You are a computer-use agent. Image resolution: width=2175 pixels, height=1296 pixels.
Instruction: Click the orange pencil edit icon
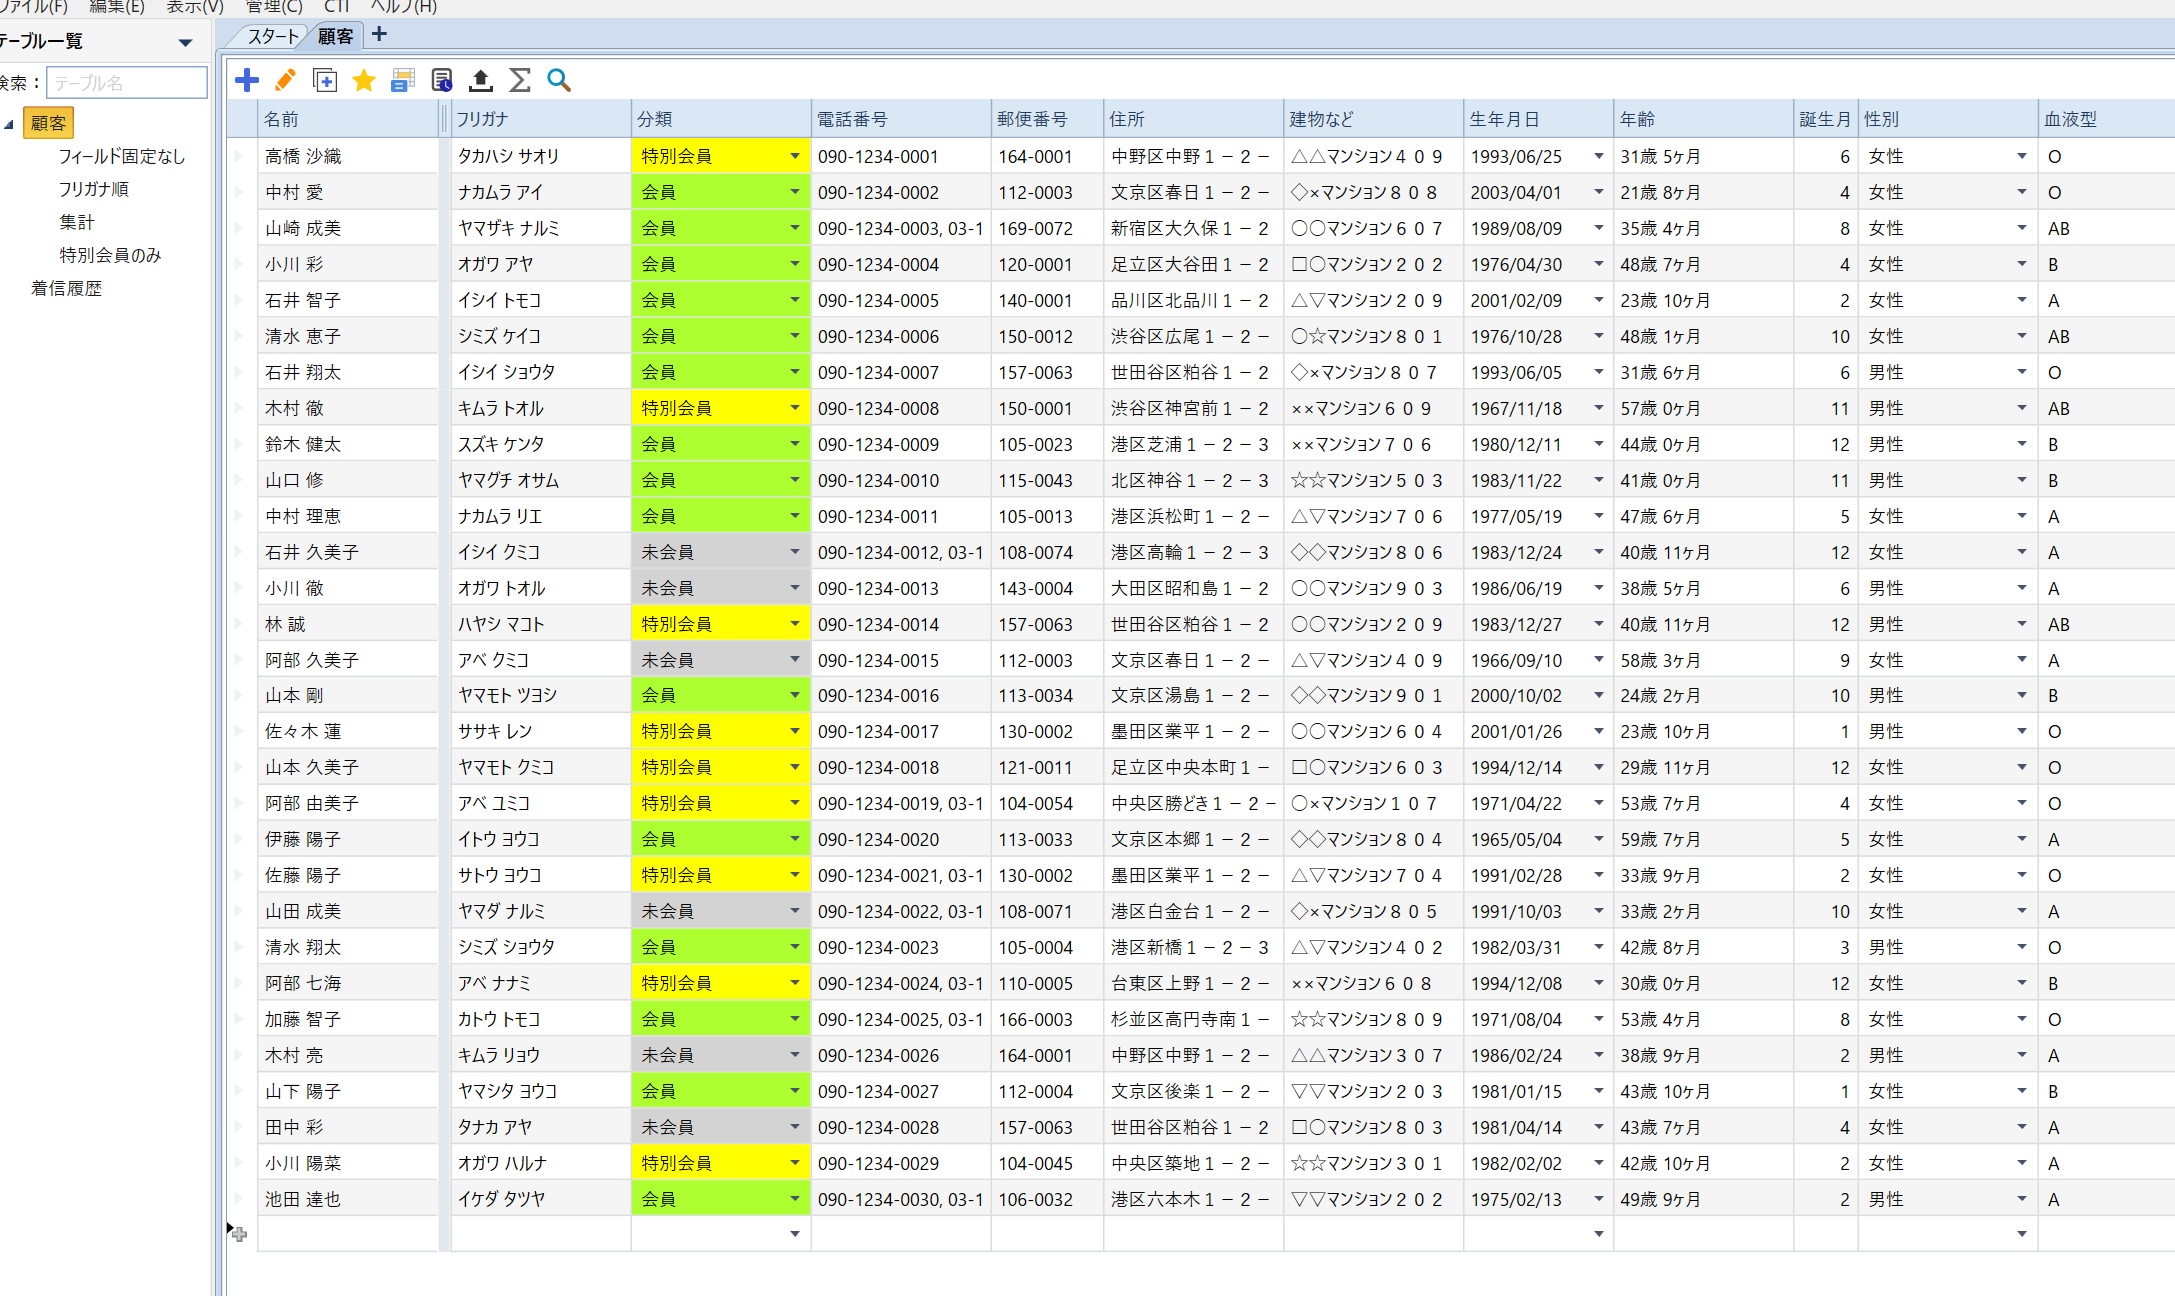click(285, 80)
